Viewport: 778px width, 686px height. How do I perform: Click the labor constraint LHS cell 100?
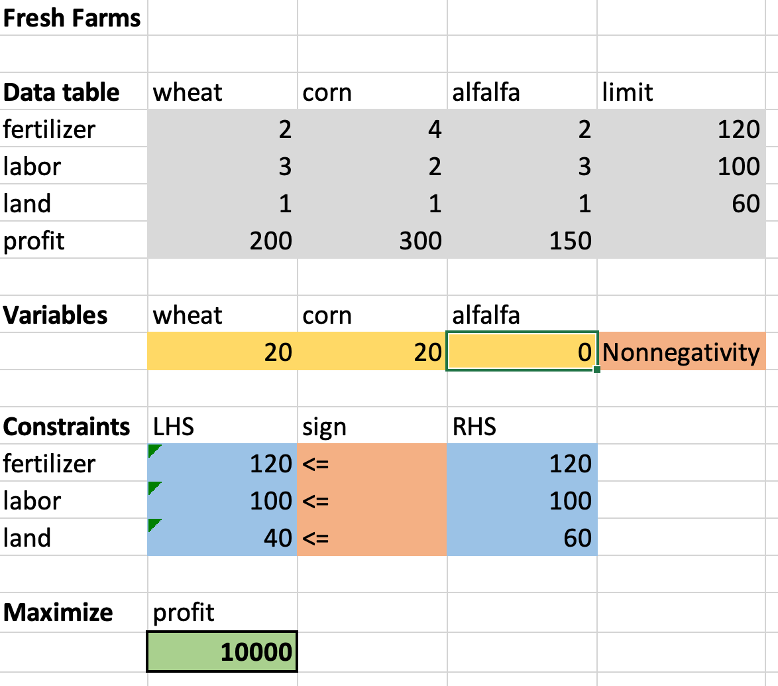pyautogui.click(x=222, y=501)
